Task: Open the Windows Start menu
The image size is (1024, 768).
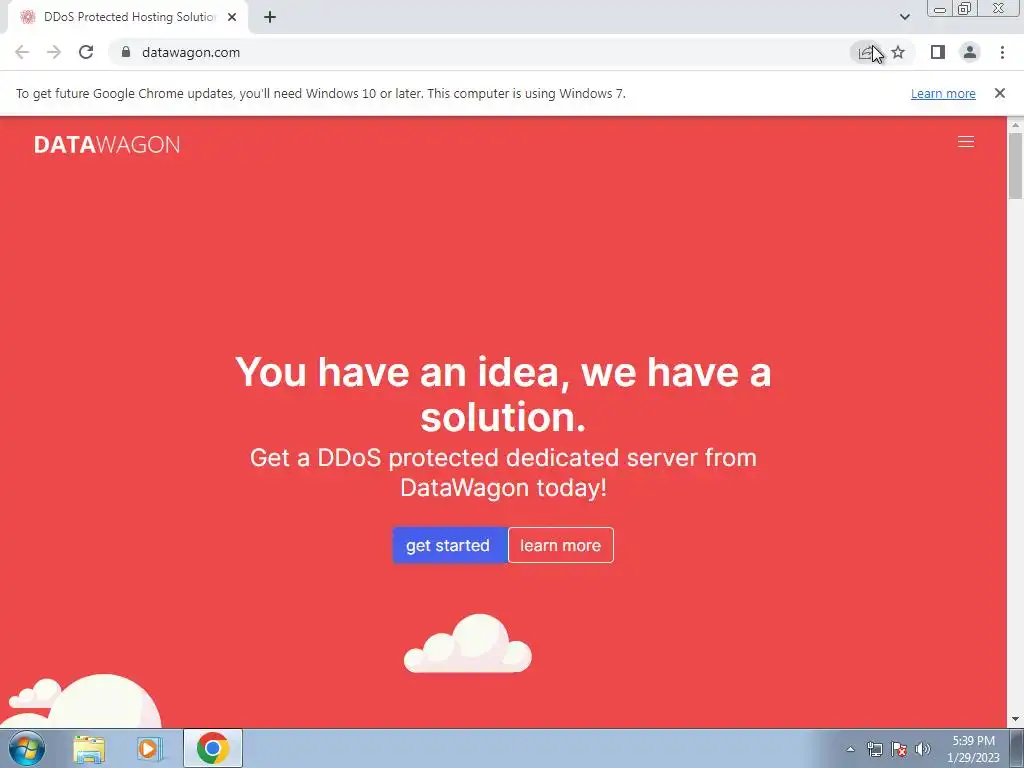Action: [27, 748]
